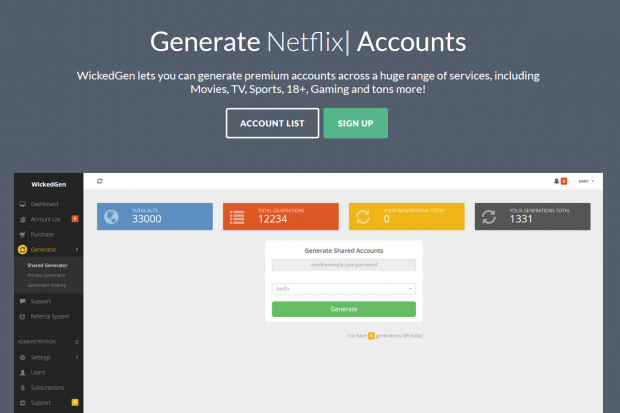The height and width of the screenshot is (413, 620).
Task: Collapse the Generator menu chevron
Action: (x=77, y=250)
